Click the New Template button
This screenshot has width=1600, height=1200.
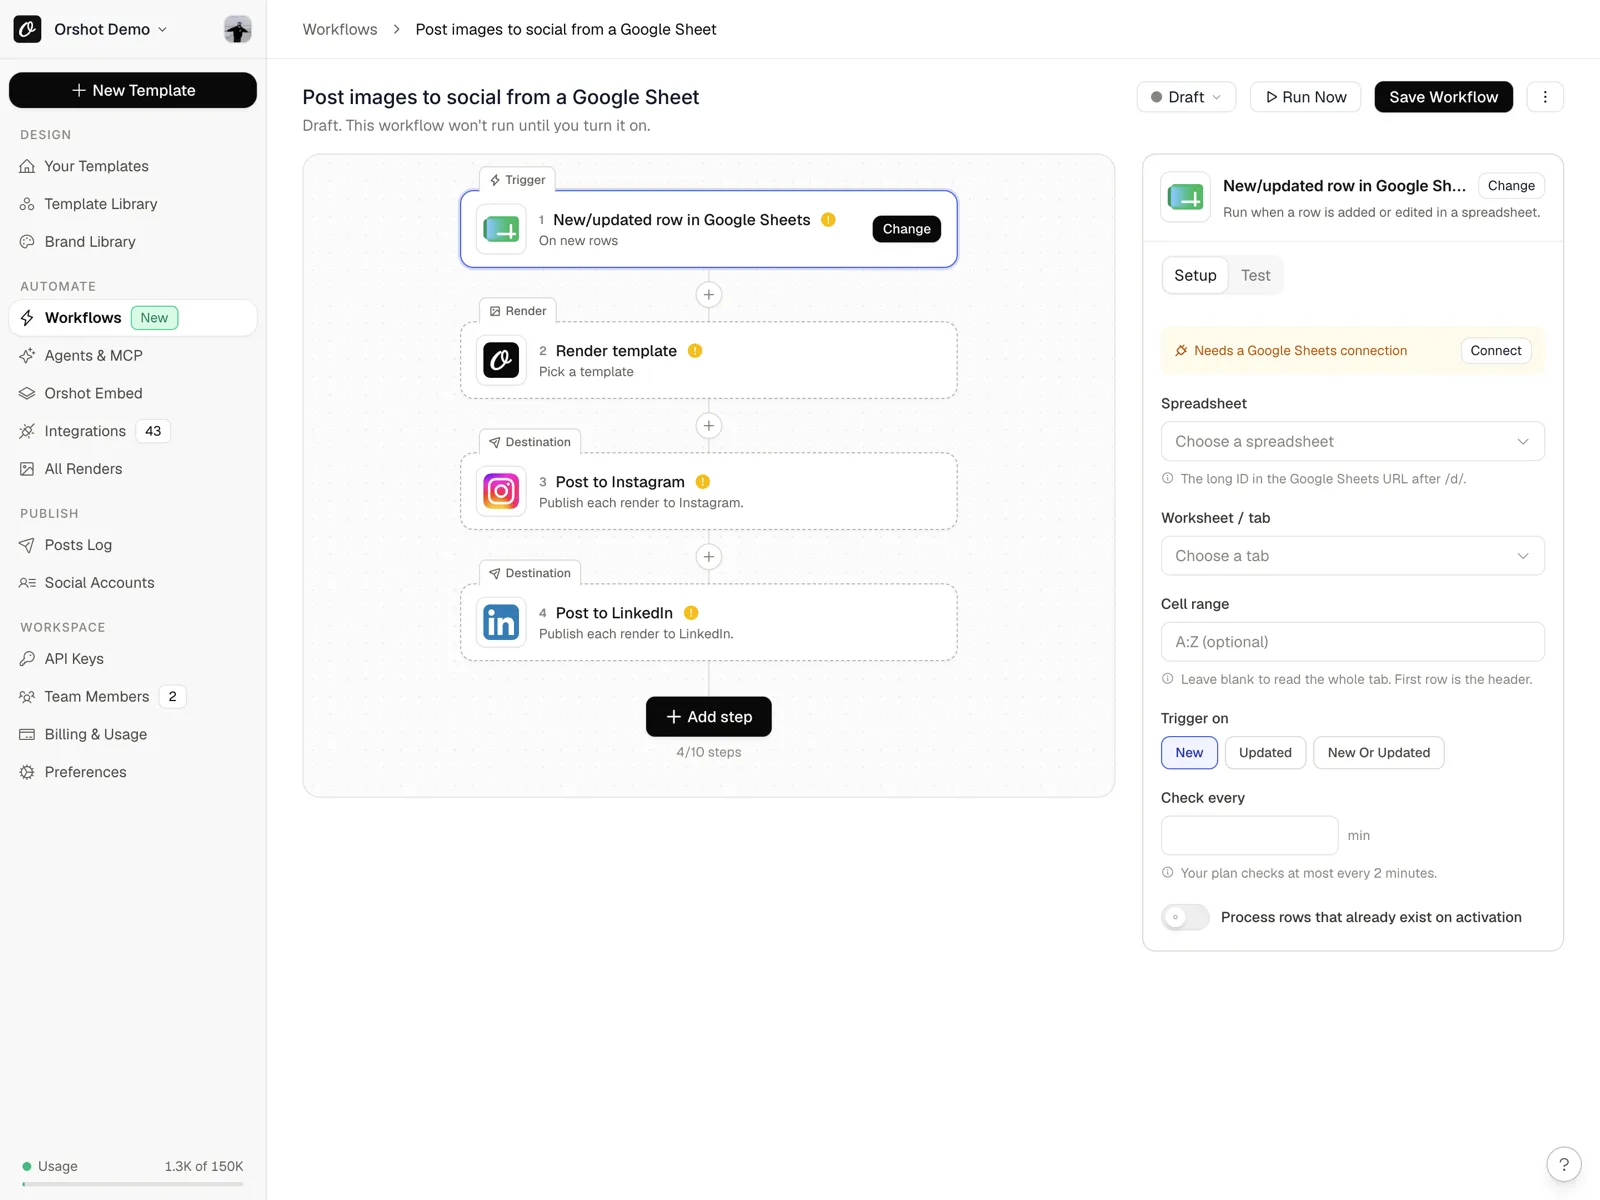pos(133,90)
